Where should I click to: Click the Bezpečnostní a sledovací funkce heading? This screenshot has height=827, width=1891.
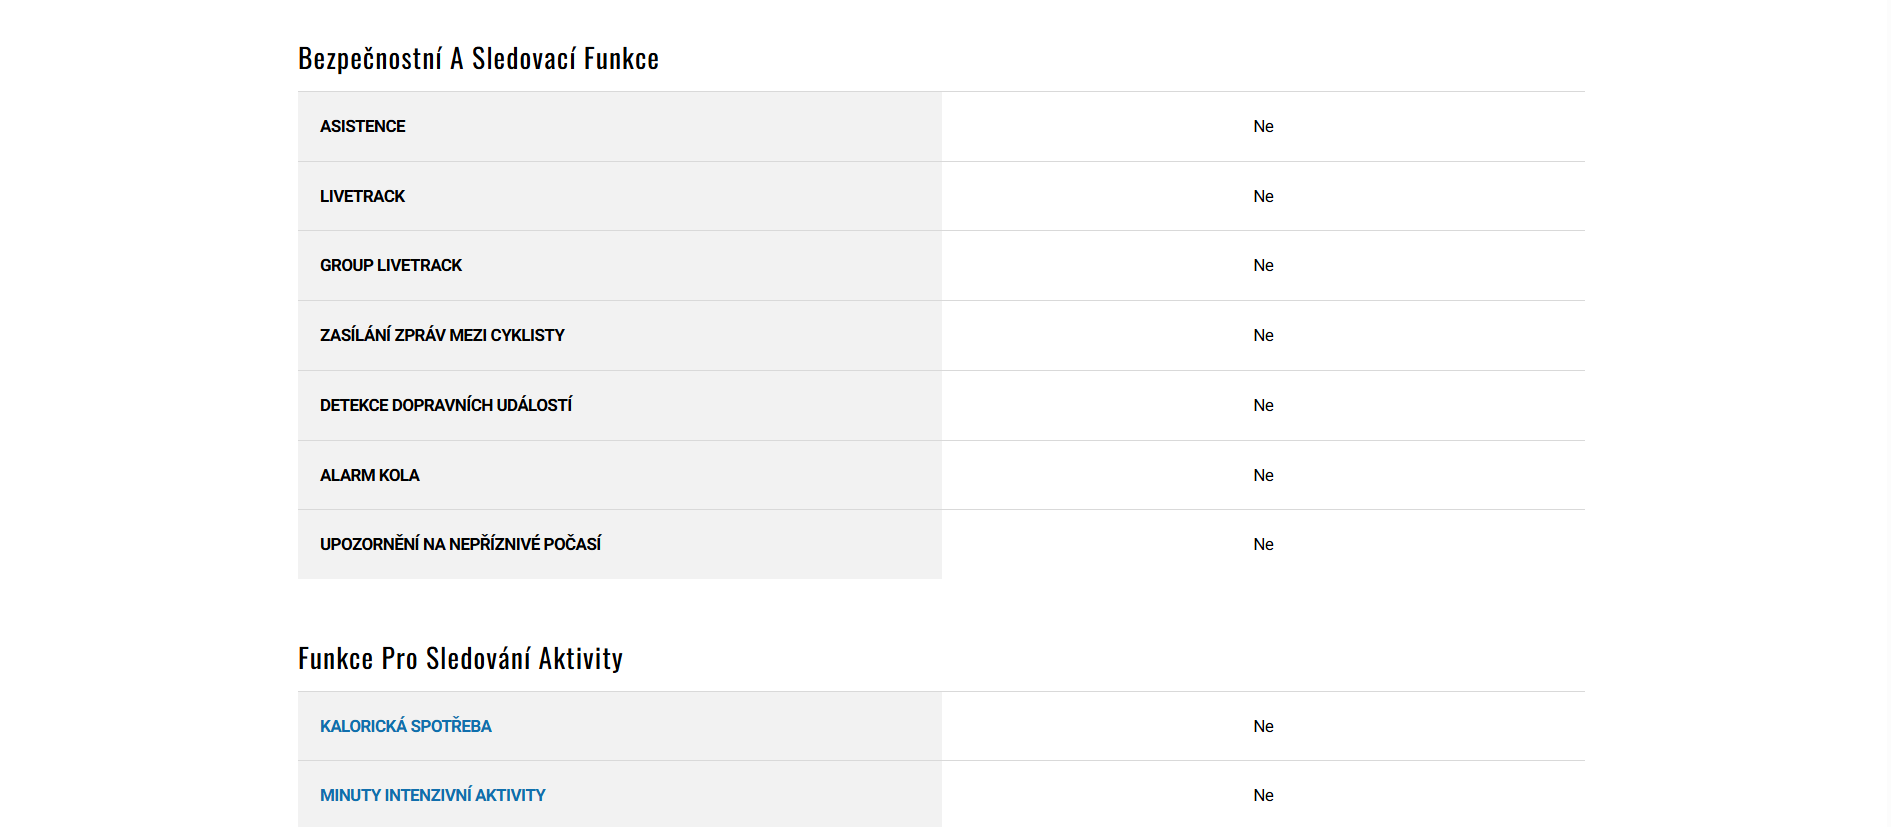pyautogui.click(x=478, y=59)
